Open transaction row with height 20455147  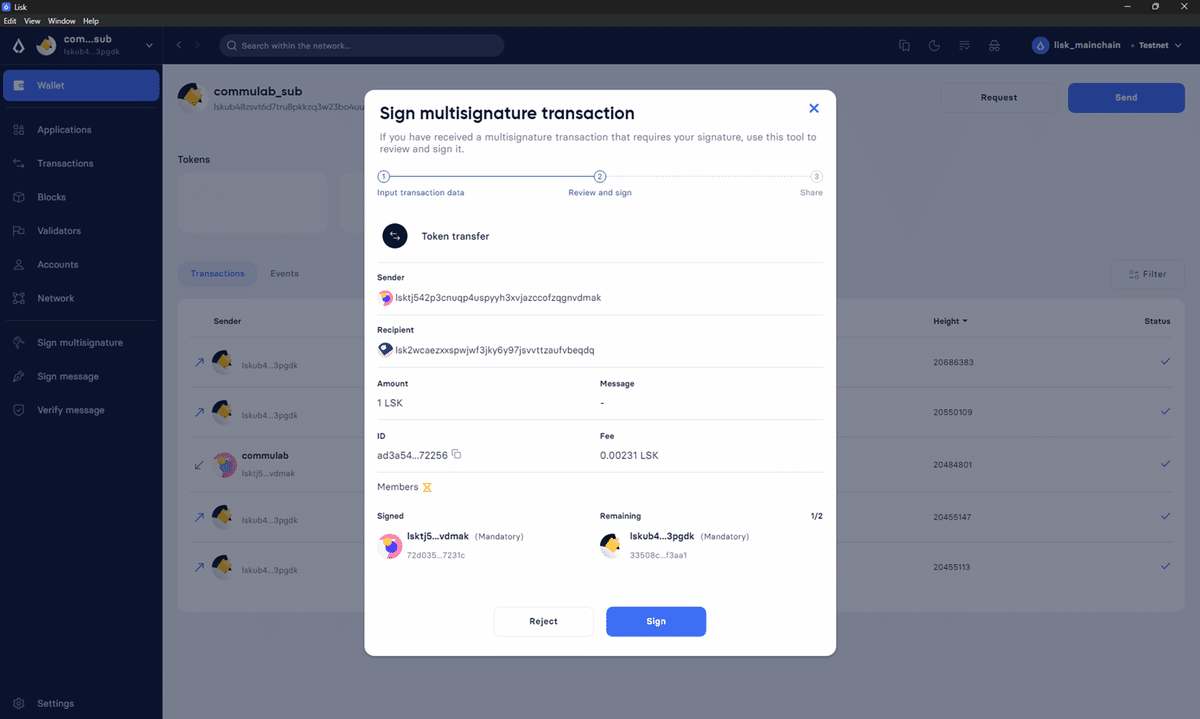[x=680, y=516]
